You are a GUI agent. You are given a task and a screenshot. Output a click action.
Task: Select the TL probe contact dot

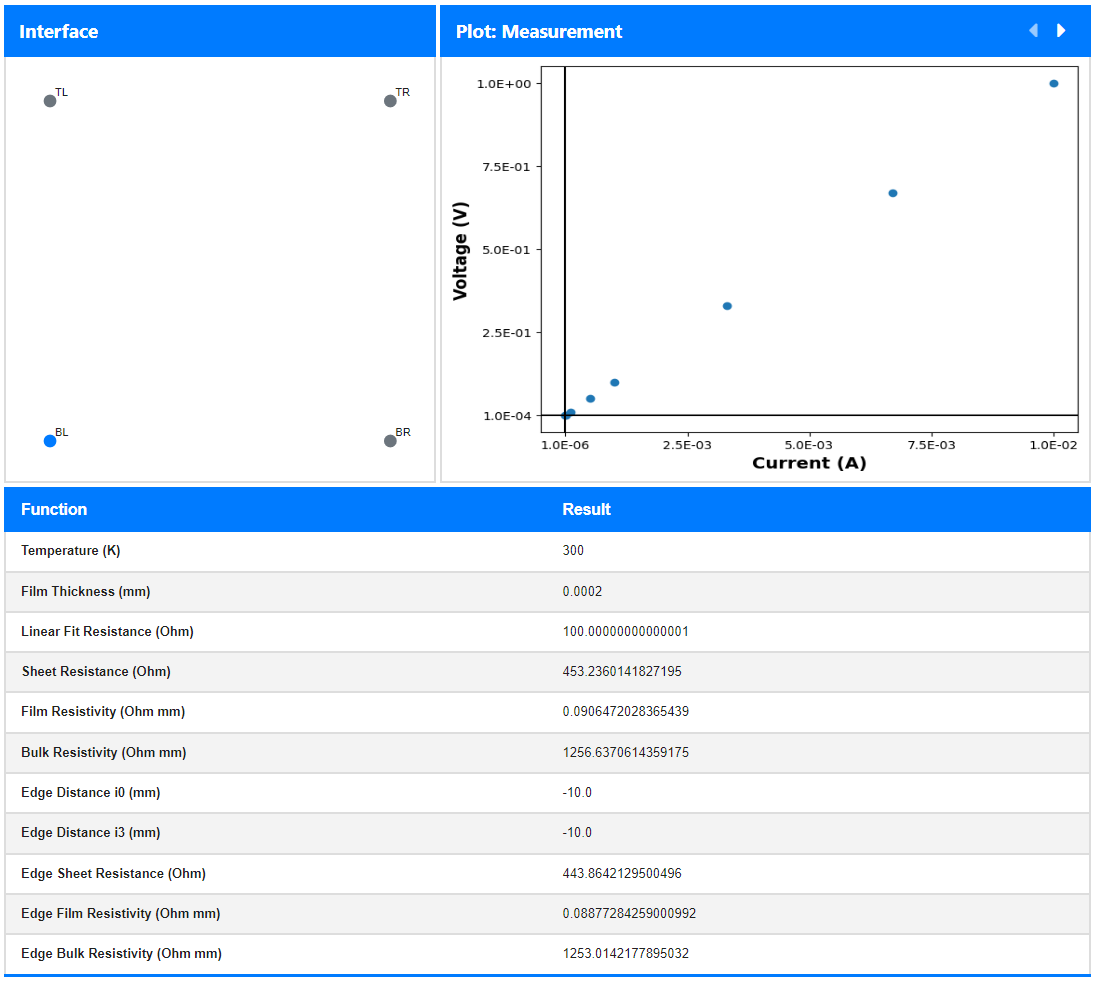pyautogui.click(x=50, y=101)
